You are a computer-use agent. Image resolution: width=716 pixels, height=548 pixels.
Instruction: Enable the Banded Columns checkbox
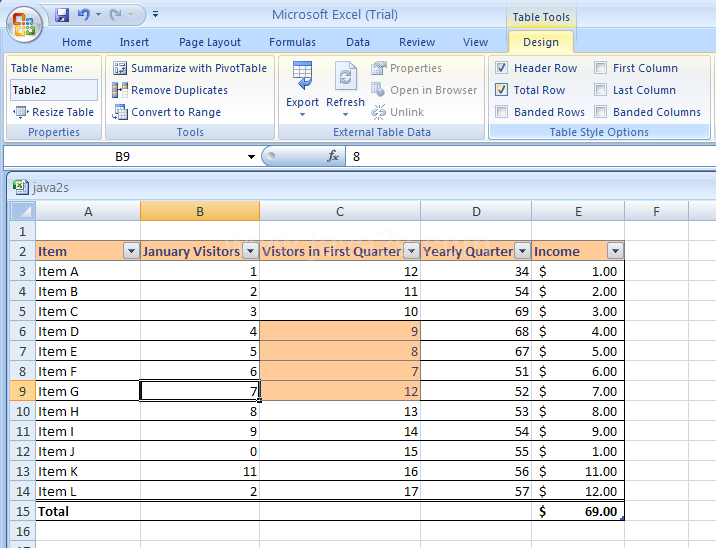click(600, 112)
